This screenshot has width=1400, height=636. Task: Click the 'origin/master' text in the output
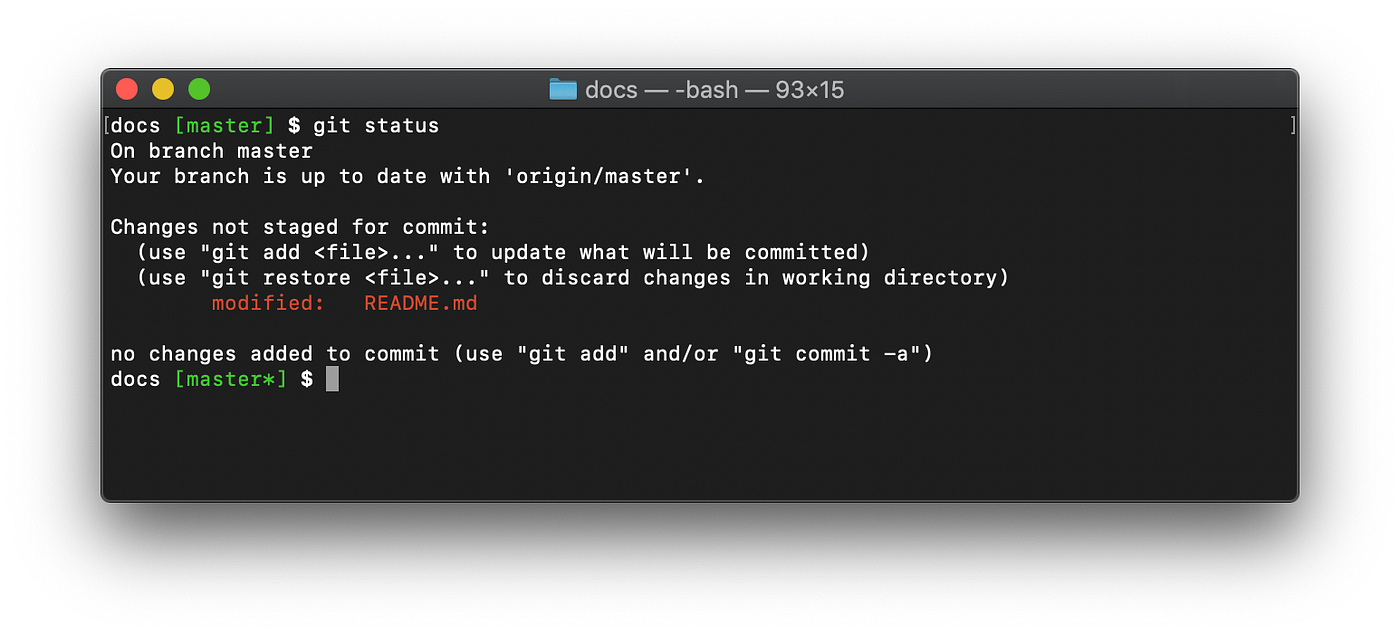pyautogui.click(x=596, y=176)
